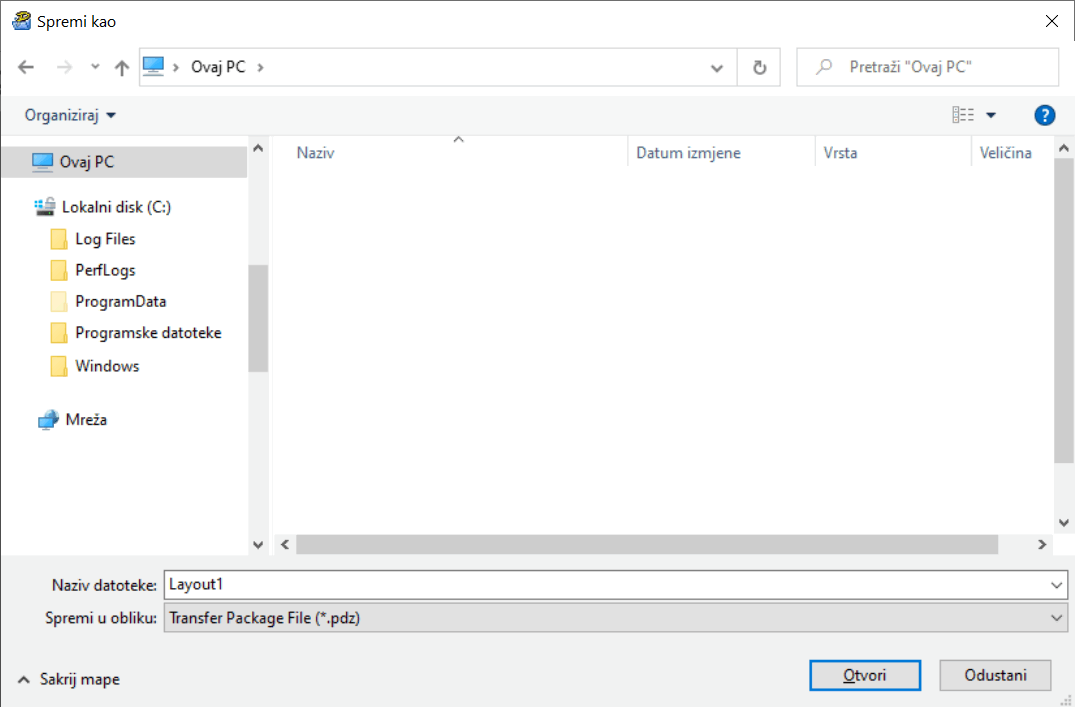This screenshot has width=1075, height=707.
Task: Collapse folders with Sakrij mape
Action: [69, 680]
